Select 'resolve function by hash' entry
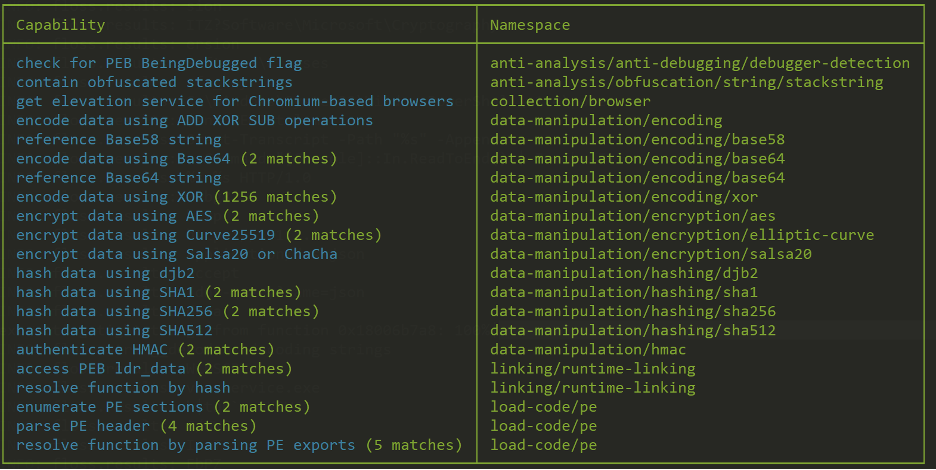Screen dimensions: 936x470 pos(123,388)
